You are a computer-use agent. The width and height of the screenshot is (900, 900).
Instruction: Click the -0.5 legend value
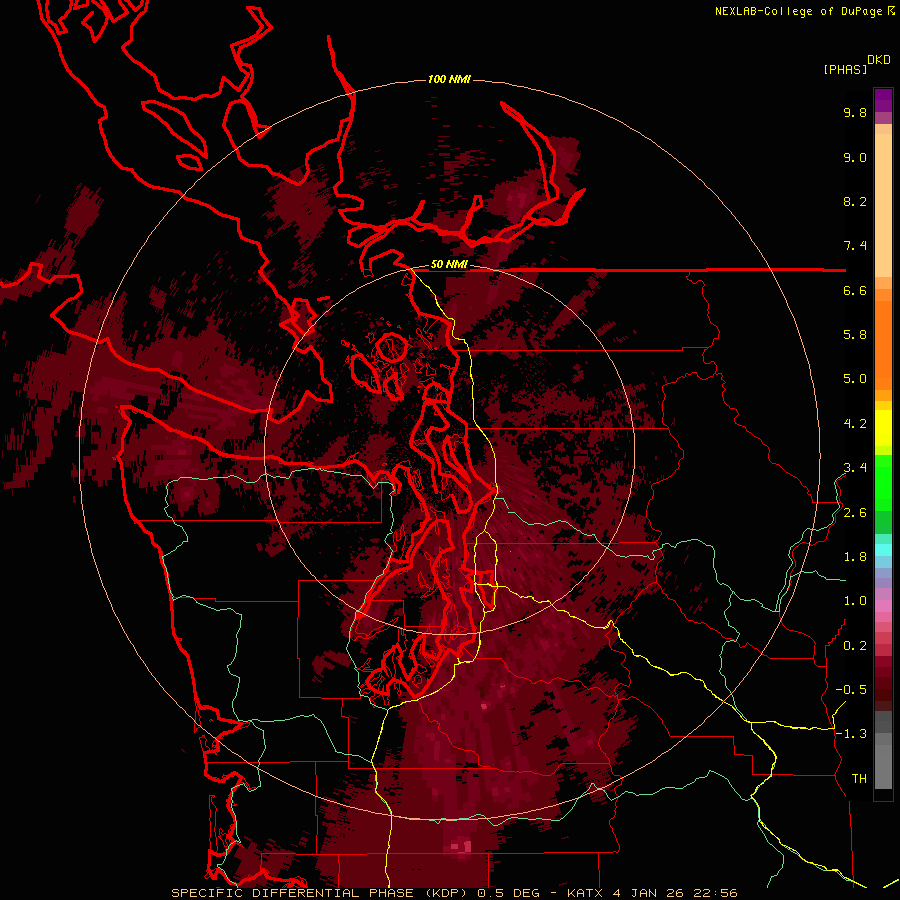(x=851, y=690)
